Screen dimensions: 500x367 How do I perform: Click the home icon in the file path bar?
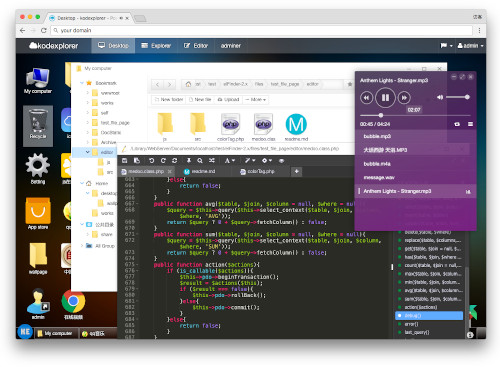coord(188,84)
